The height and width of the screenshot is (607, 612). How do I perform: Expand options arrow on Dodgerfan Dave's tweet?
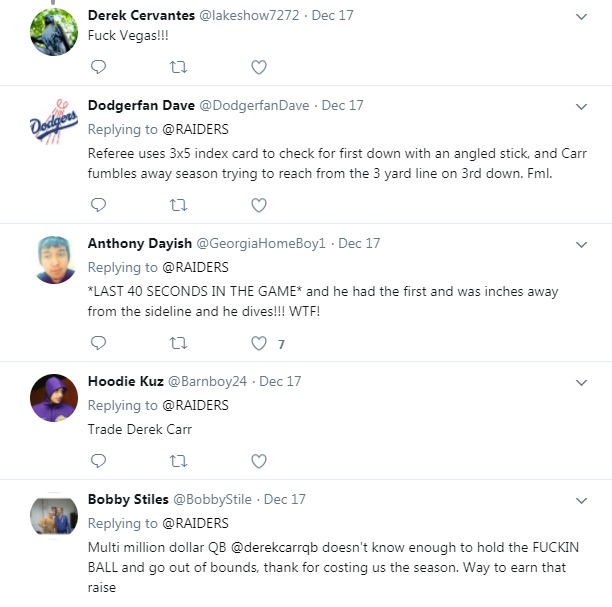582,106
